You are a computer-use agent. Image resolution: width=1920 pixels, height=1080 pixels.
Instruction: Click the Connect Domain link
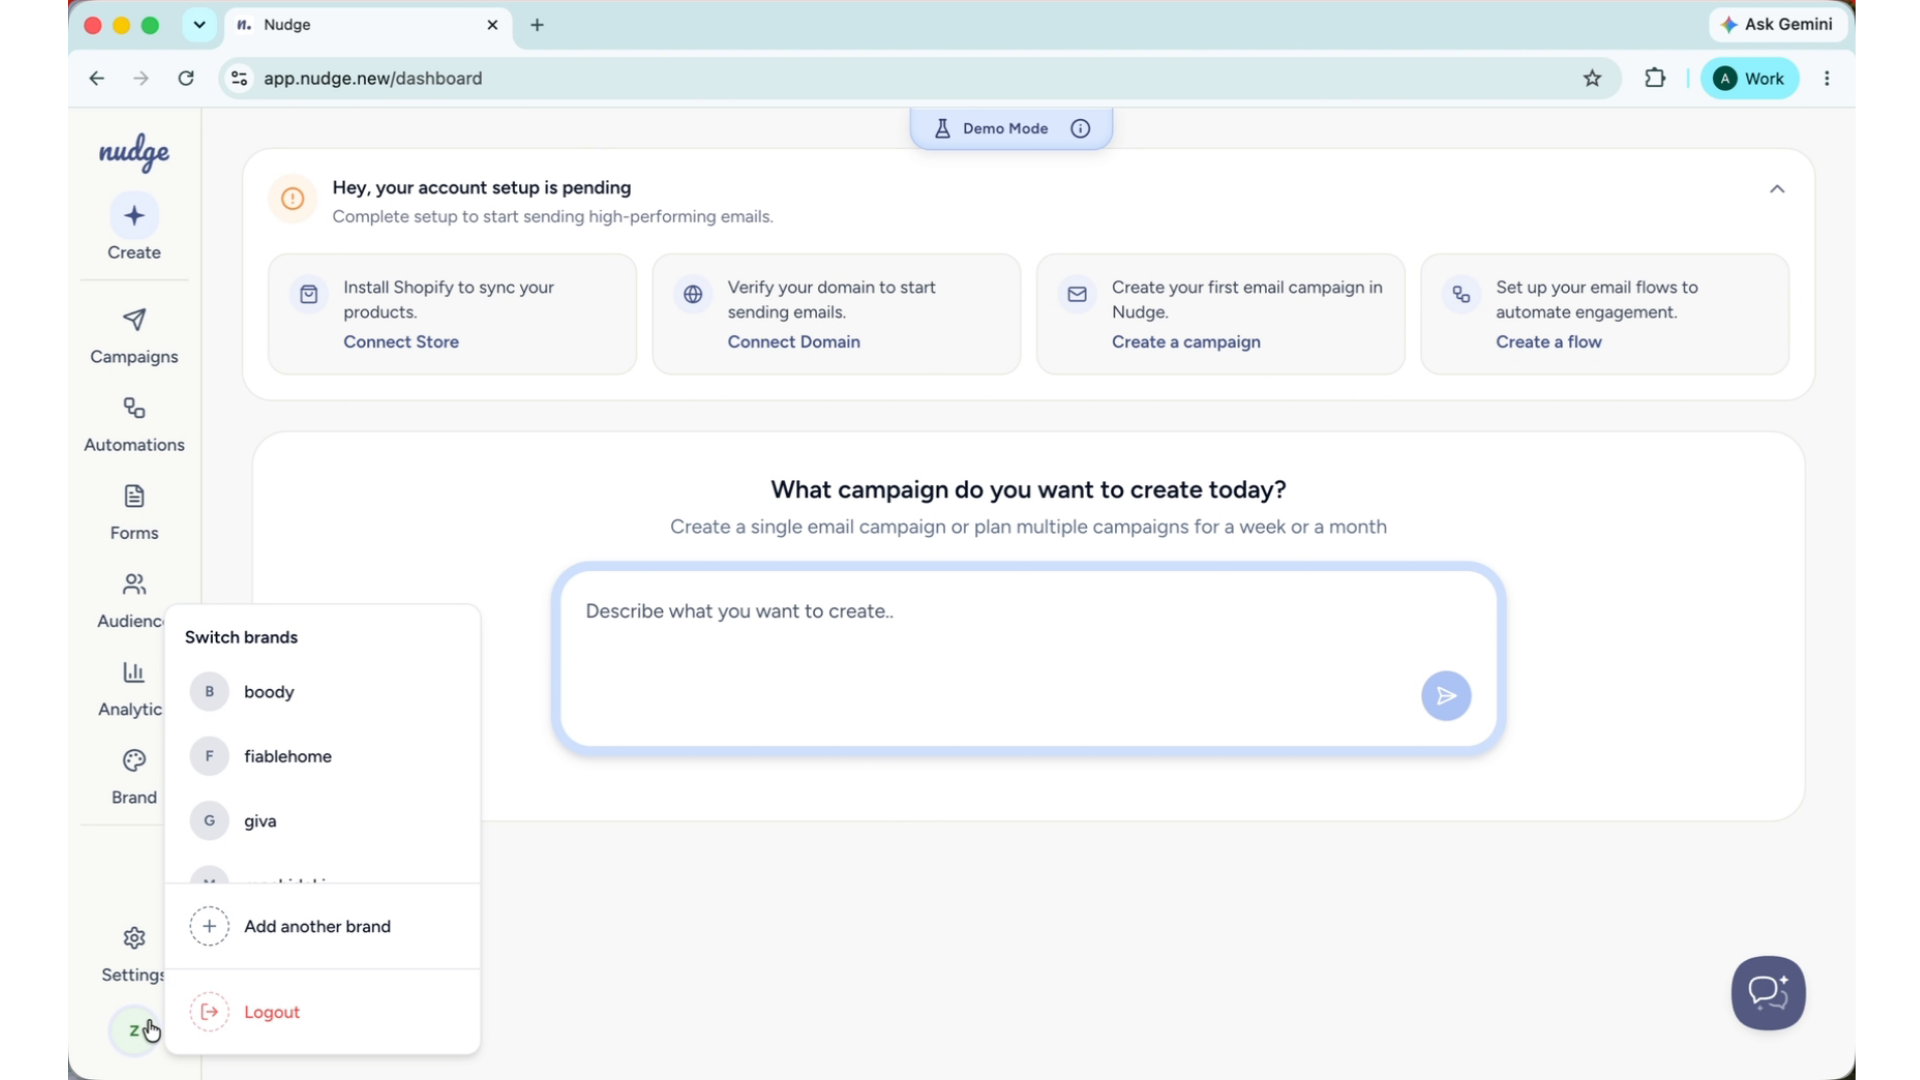[x=794, y=342]
